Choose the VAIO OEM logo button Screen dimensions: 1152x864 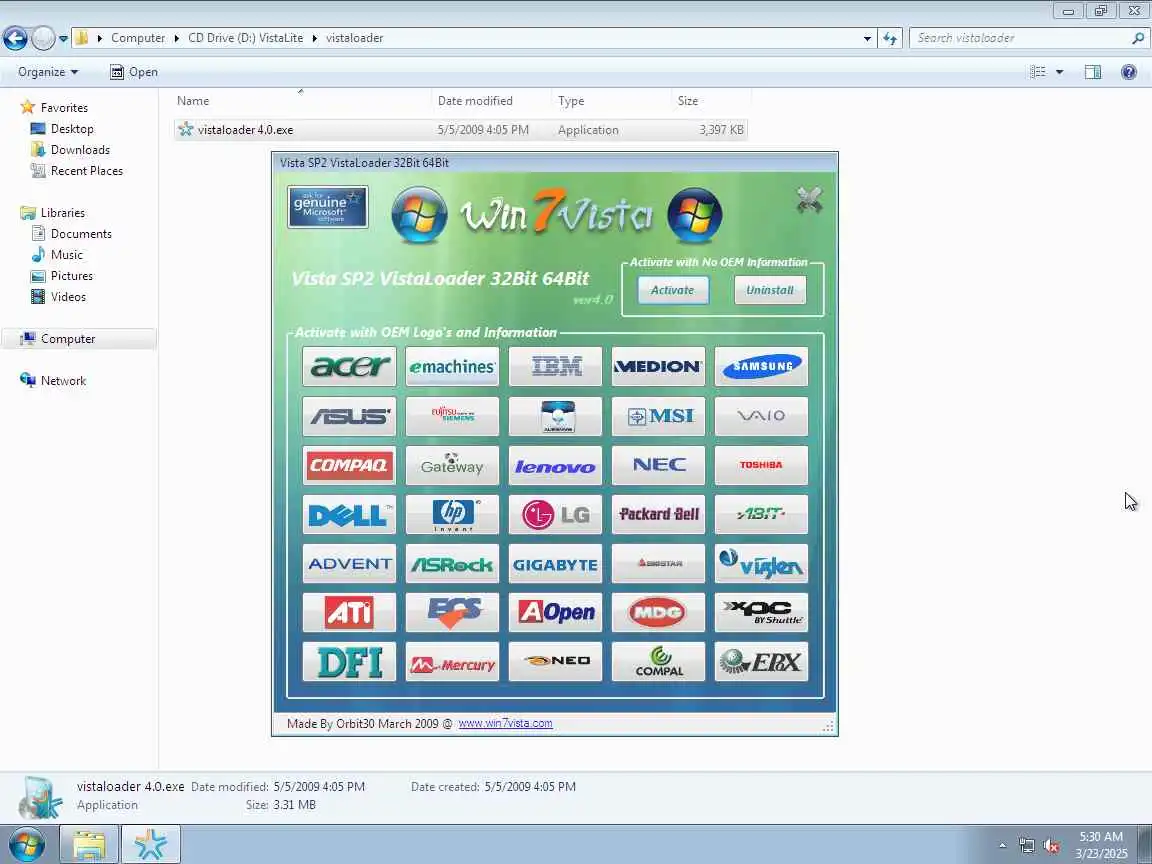point(761,416)
